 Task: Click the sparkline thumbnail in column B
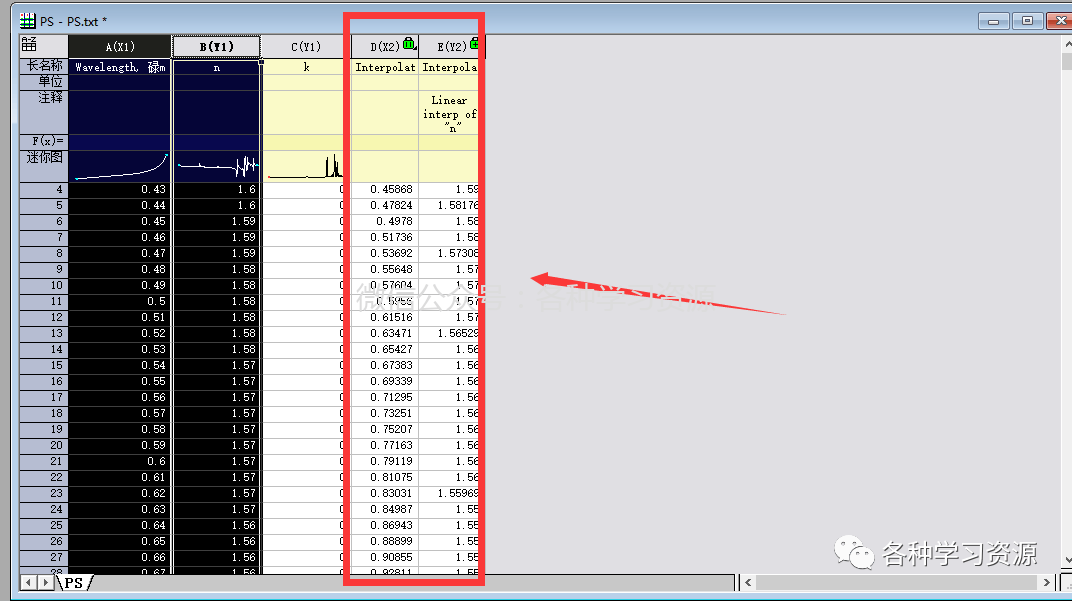(x=217, y=166)
